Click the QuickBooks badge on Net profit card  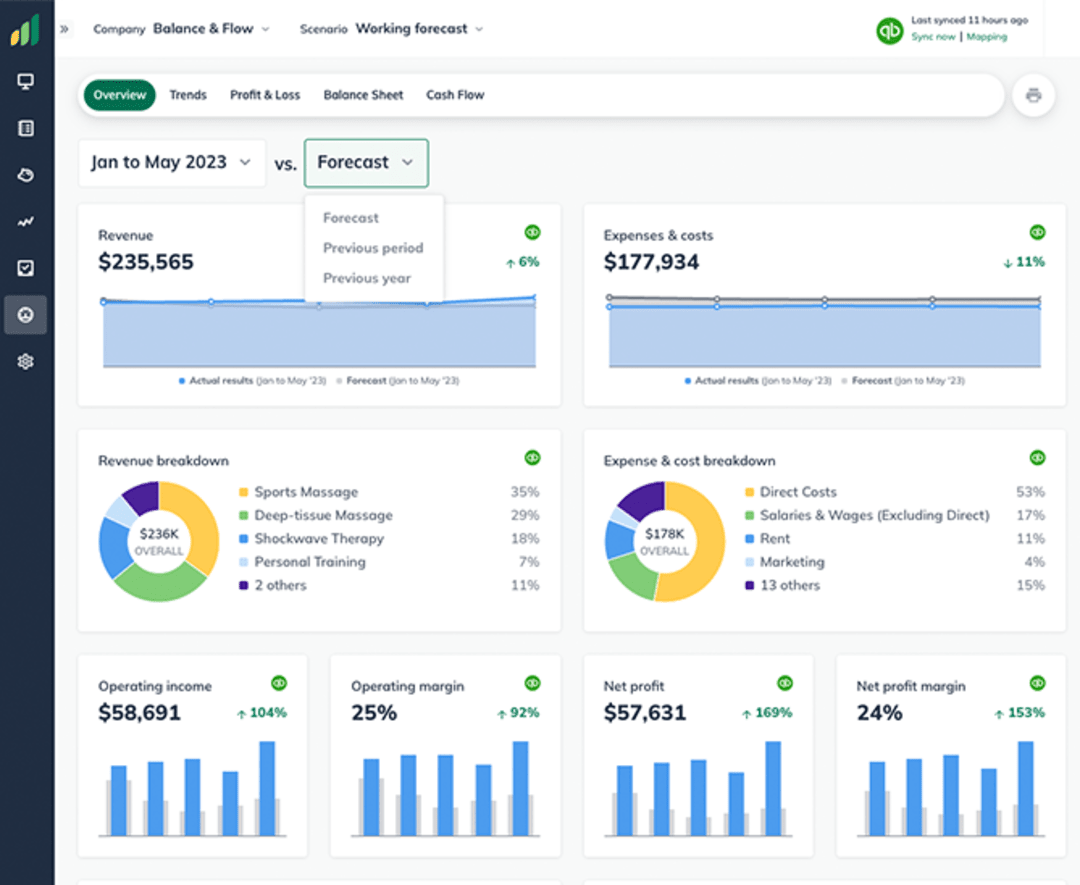tap(785, 683)
